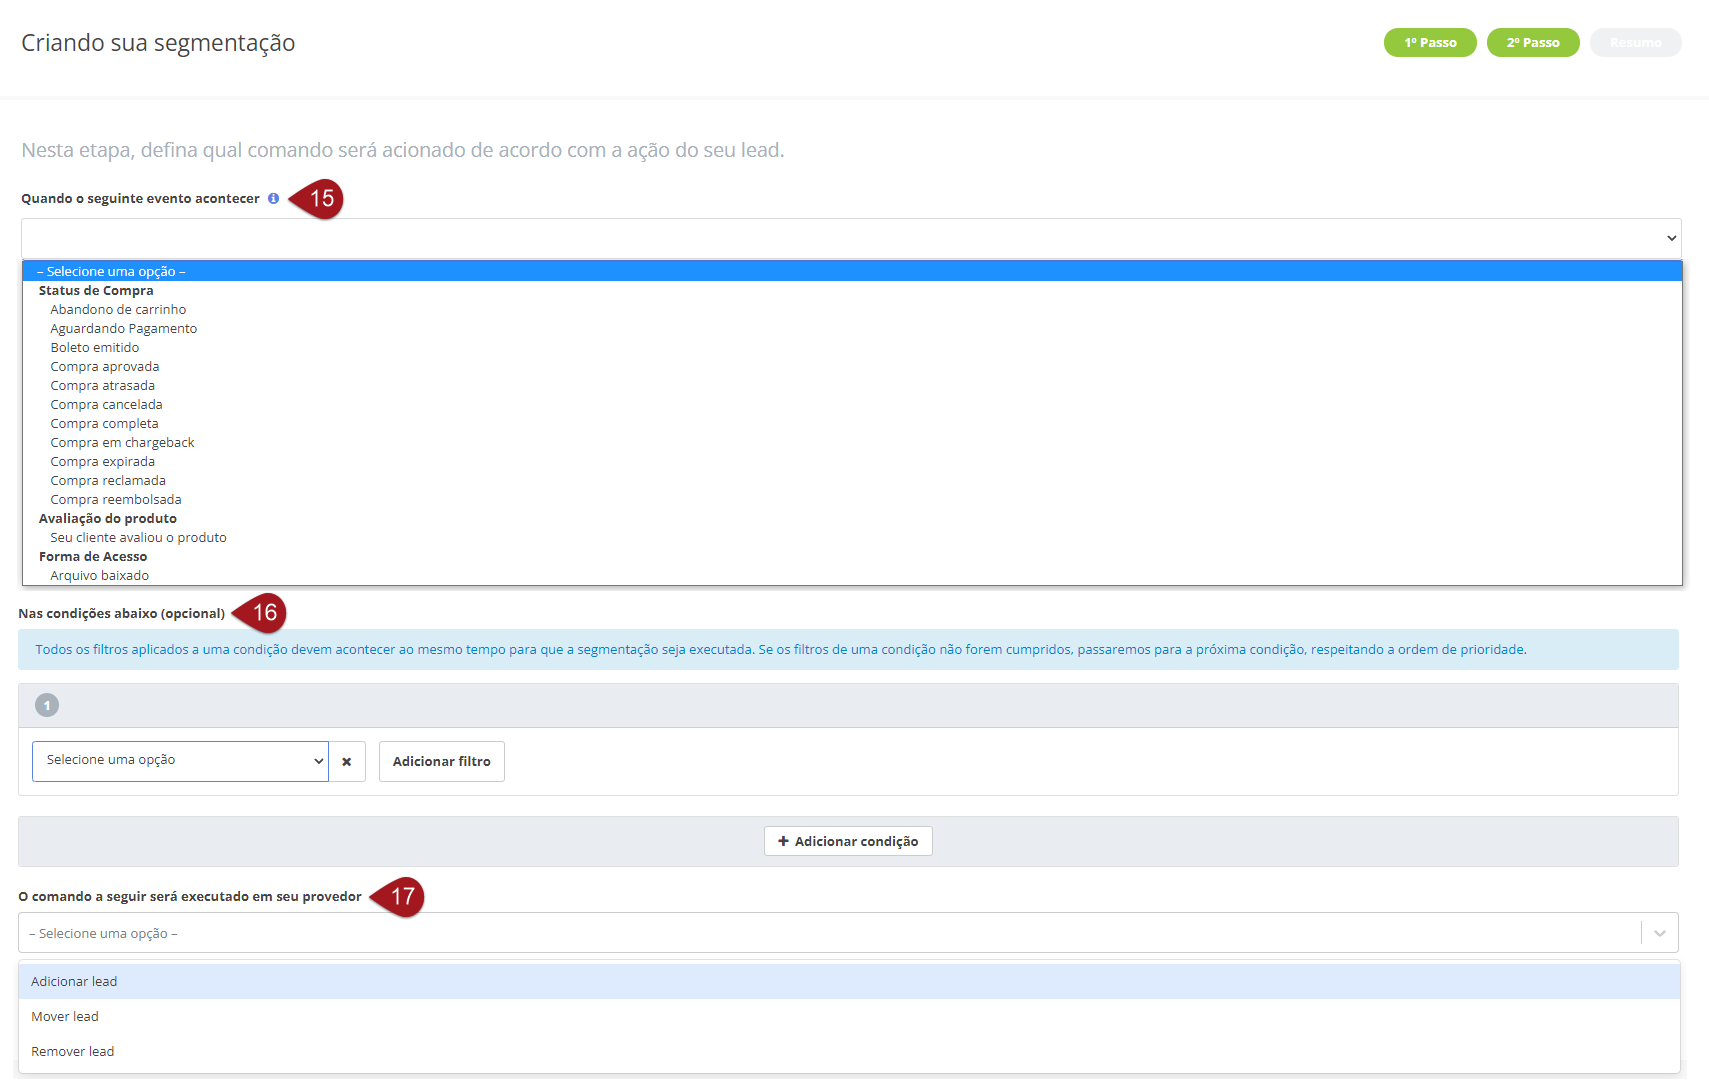Viewport: 1709px width, 1091px height.
Task: Select 'Arquivo baixado' event option
Action: (100, 576)
